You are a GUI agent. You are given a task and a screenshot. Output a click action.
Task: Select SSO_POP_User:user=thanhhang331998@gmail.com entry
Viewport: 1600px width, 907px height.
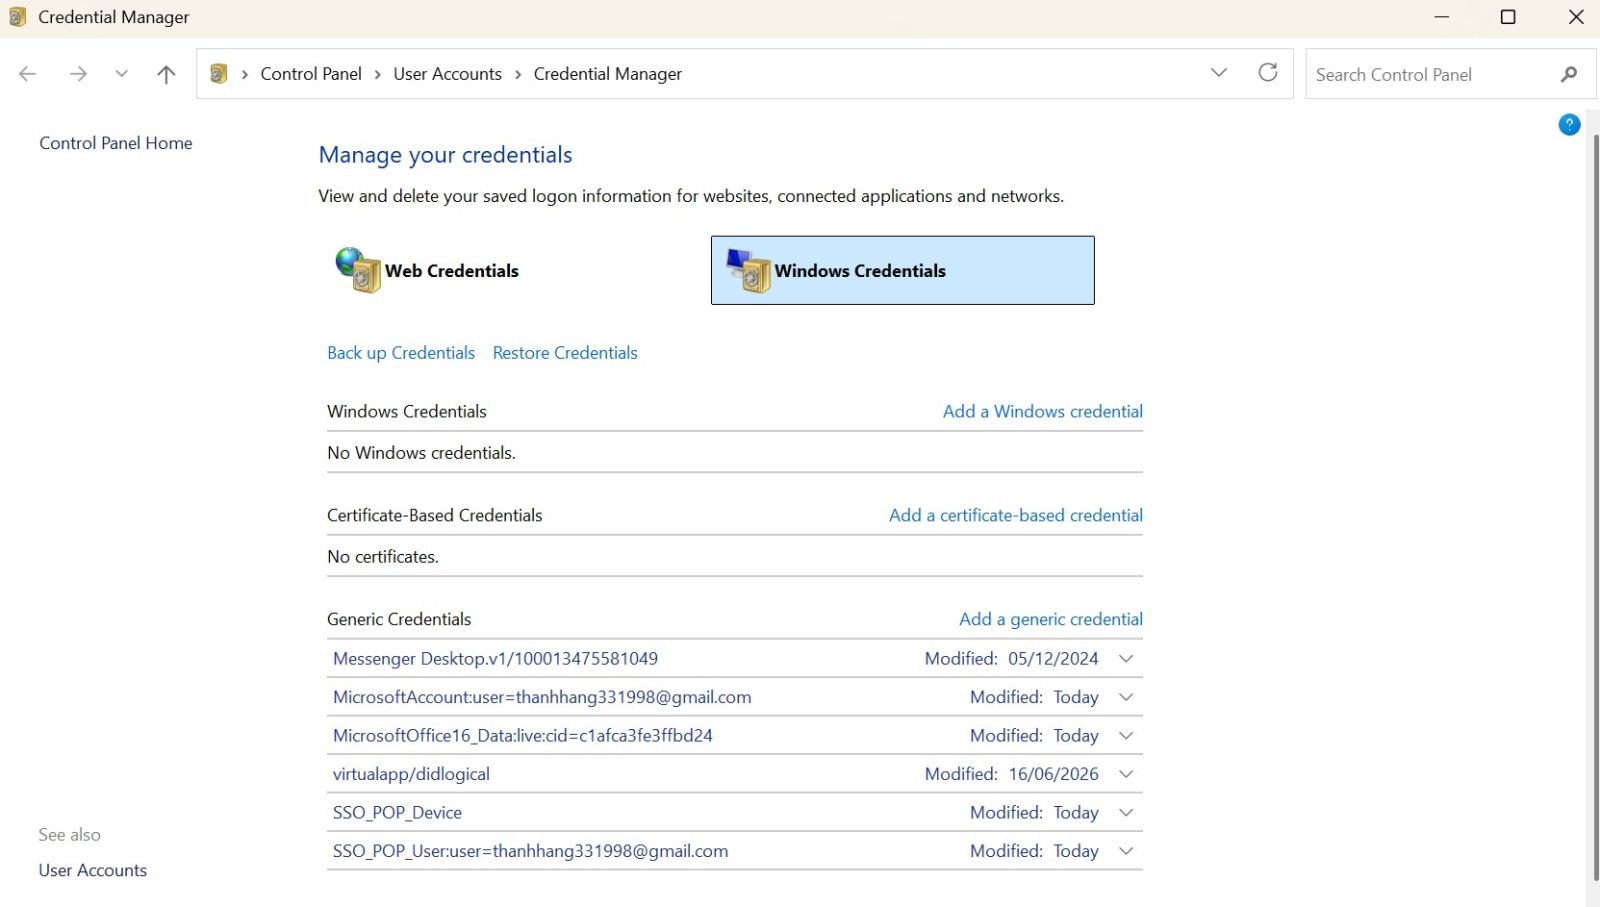point(530,851)
